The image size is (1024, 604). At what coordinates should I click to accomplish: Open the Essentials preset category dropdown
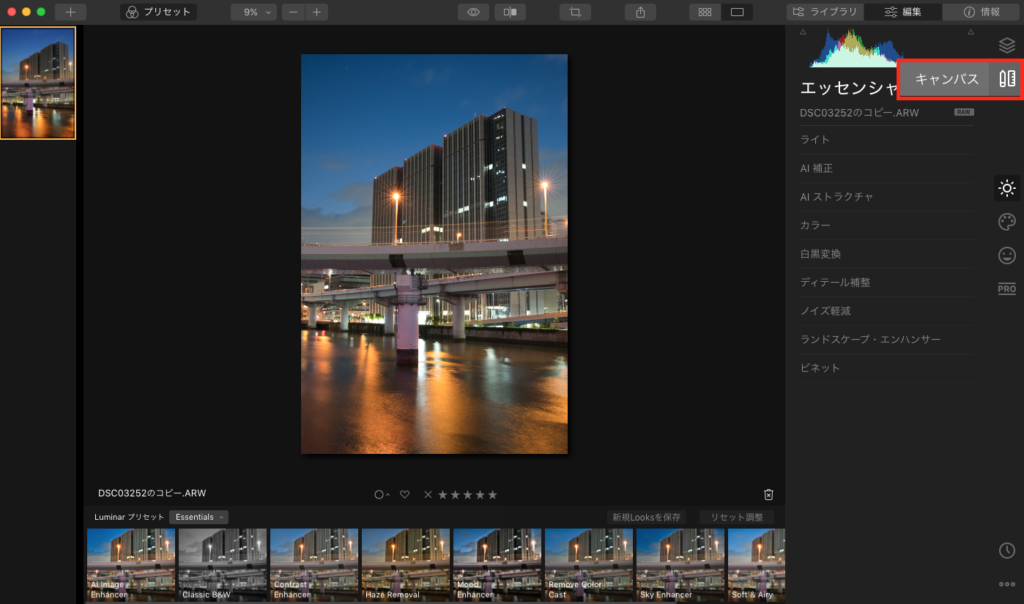[199, 517]
